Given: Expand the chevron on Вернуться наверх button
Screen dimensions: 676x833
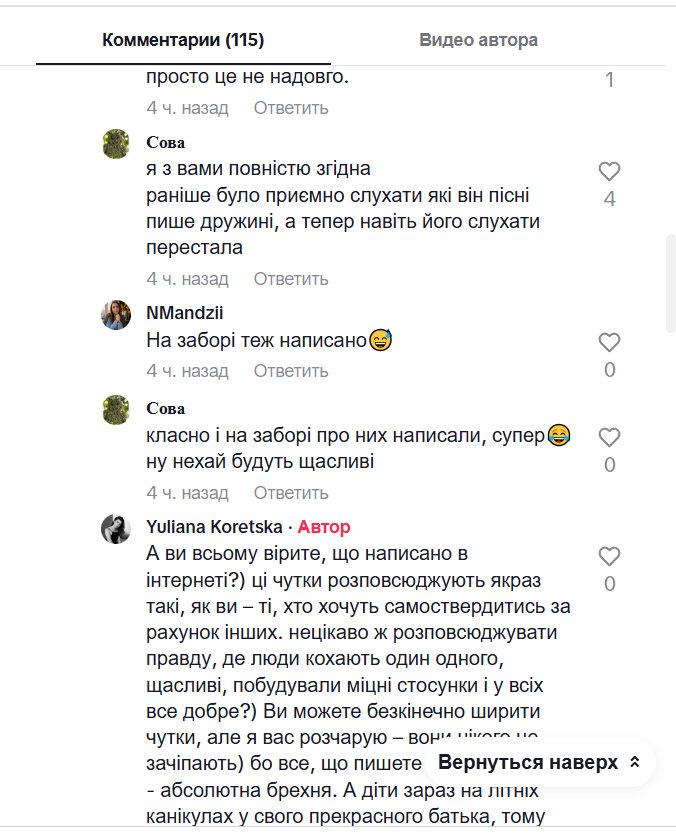Looking at the screenshot, I should point(632,761).
